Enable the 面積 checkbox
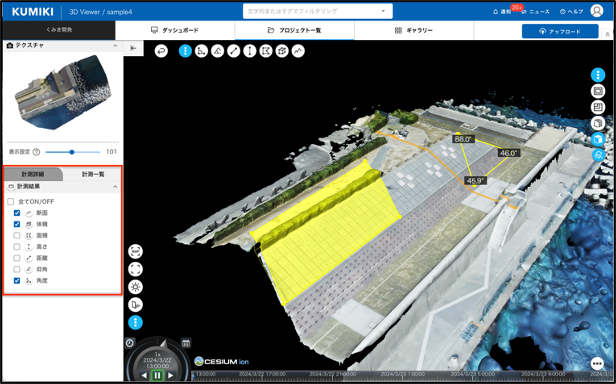 [17, 235]
